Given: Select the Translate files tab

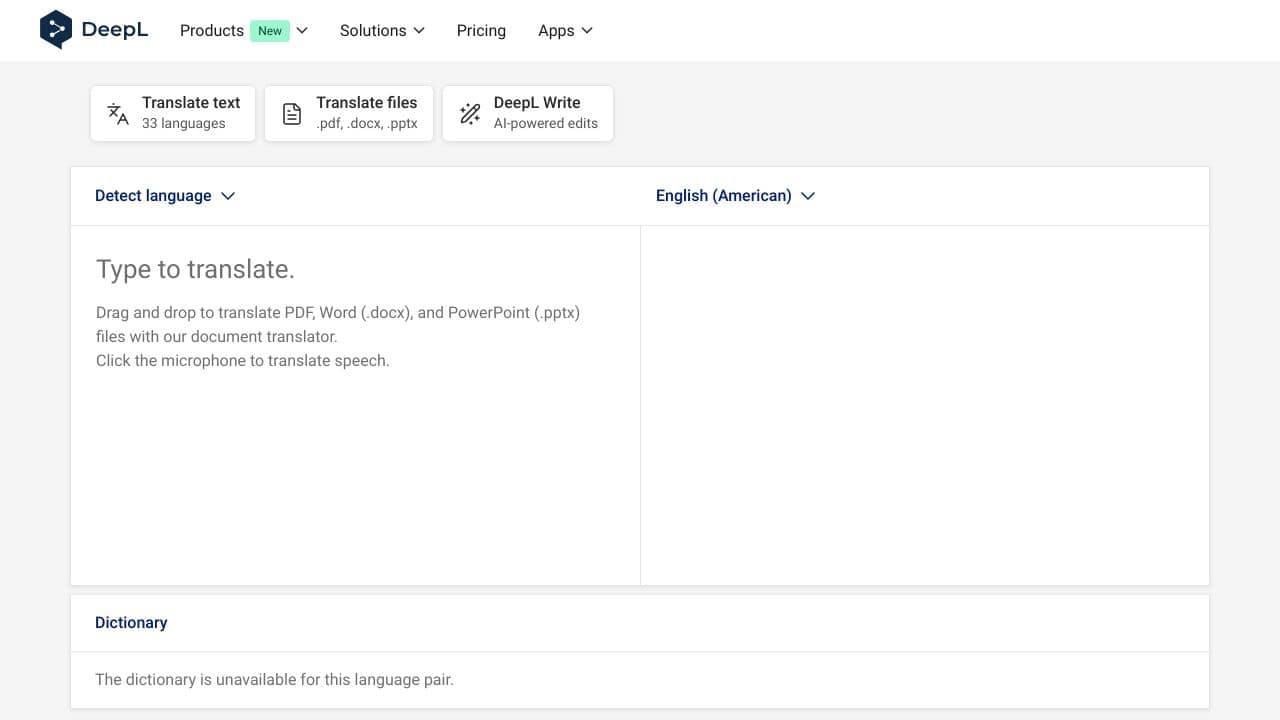Looking at the screenshot, I should click(x=349, y=113).
